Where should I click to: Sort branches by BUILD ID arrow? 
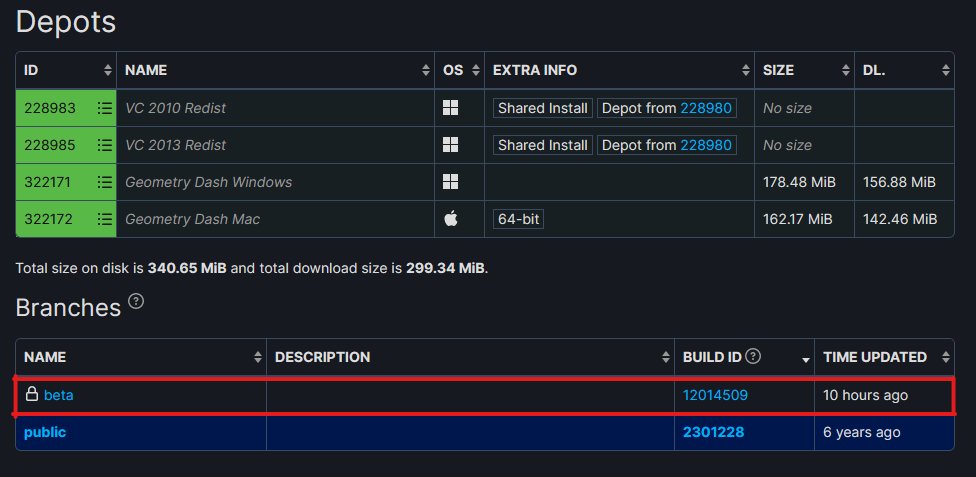tap(806, 360)
